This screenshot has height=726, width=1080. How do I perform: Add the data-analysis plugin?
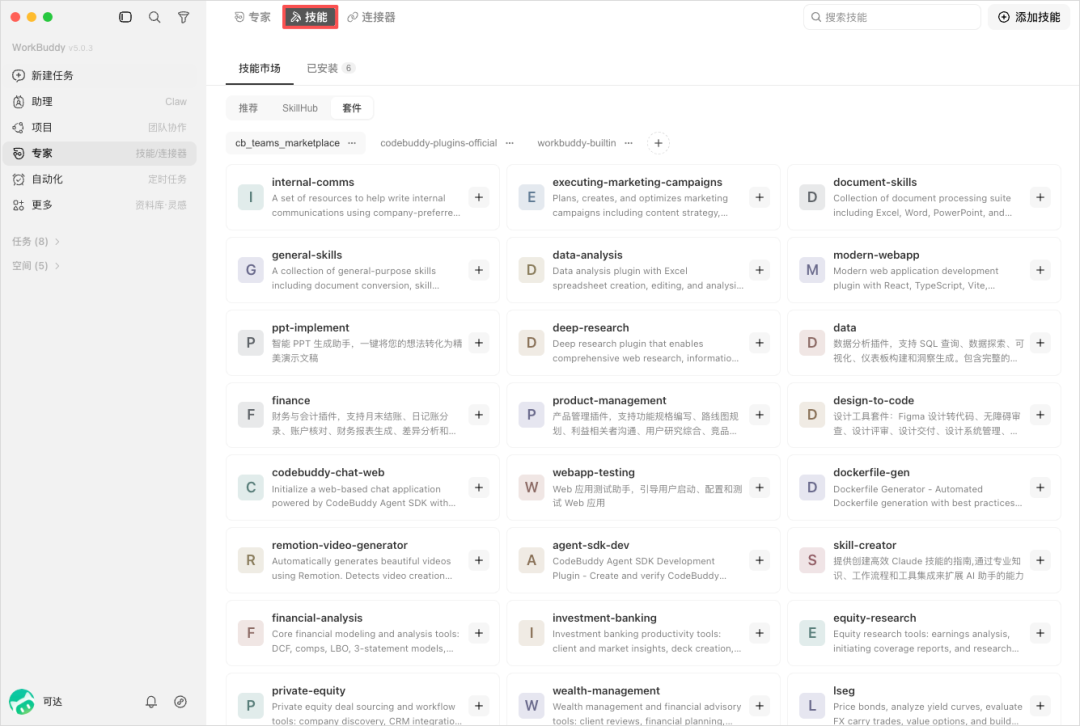[759, 270]
